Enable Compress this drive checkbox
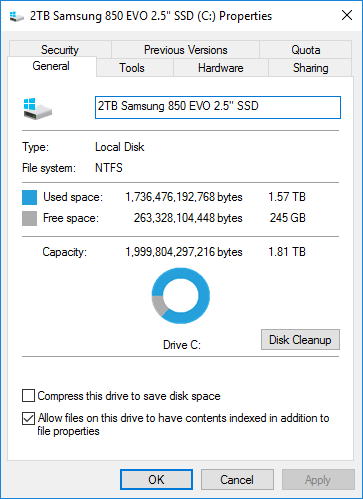The height and width of the screenshot is (499, 363). (28, 396)
